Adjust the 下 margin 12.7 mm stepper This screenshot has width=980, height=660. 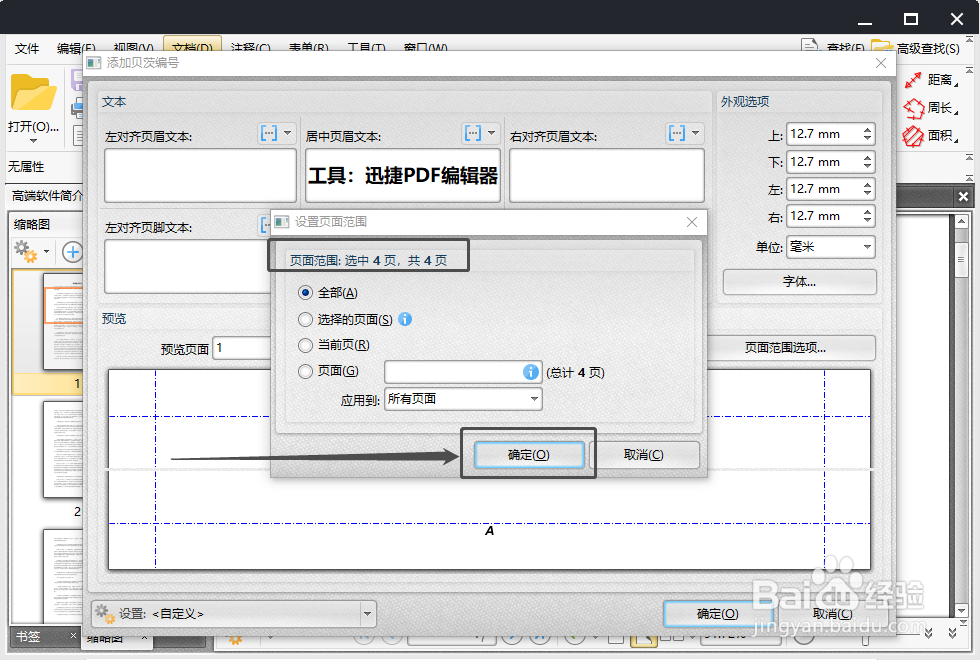tap(868, 162)
